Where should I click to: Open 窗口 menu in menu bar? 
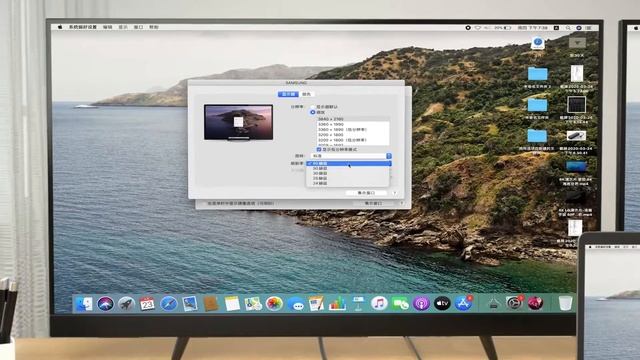click(138, 27)
